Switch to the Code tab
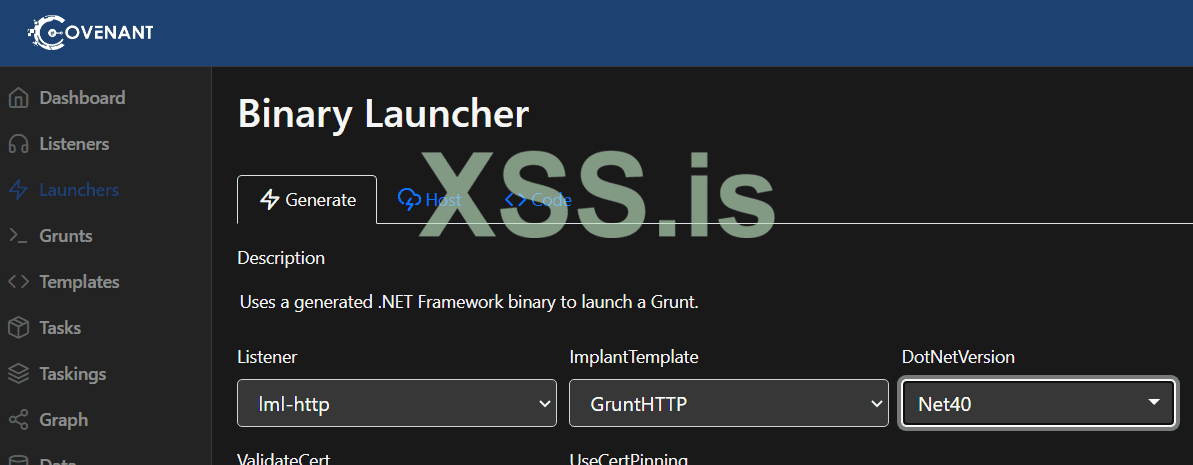This screenshot has width=1193, height=465. tap(538, 199)
